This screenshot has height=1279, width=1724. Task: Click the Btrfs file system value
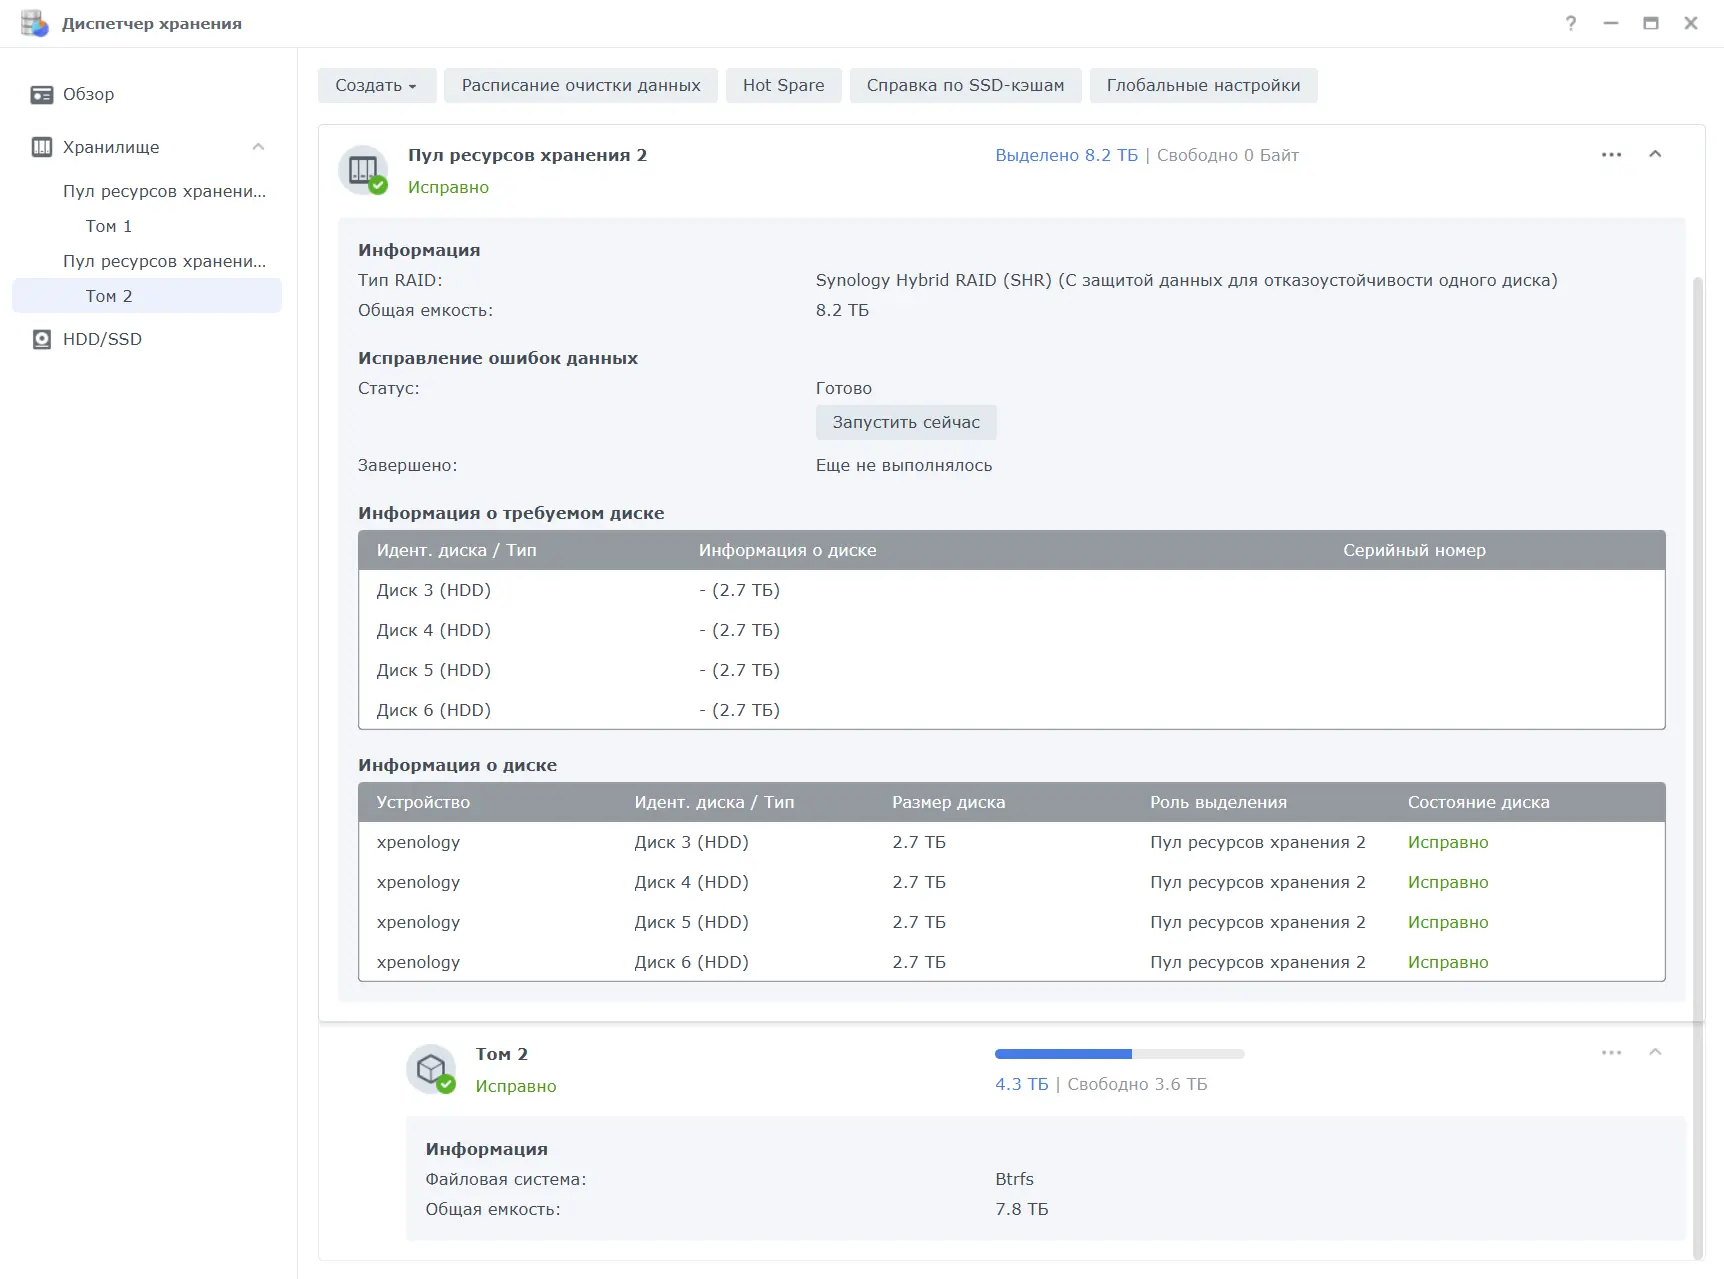1014,1179
